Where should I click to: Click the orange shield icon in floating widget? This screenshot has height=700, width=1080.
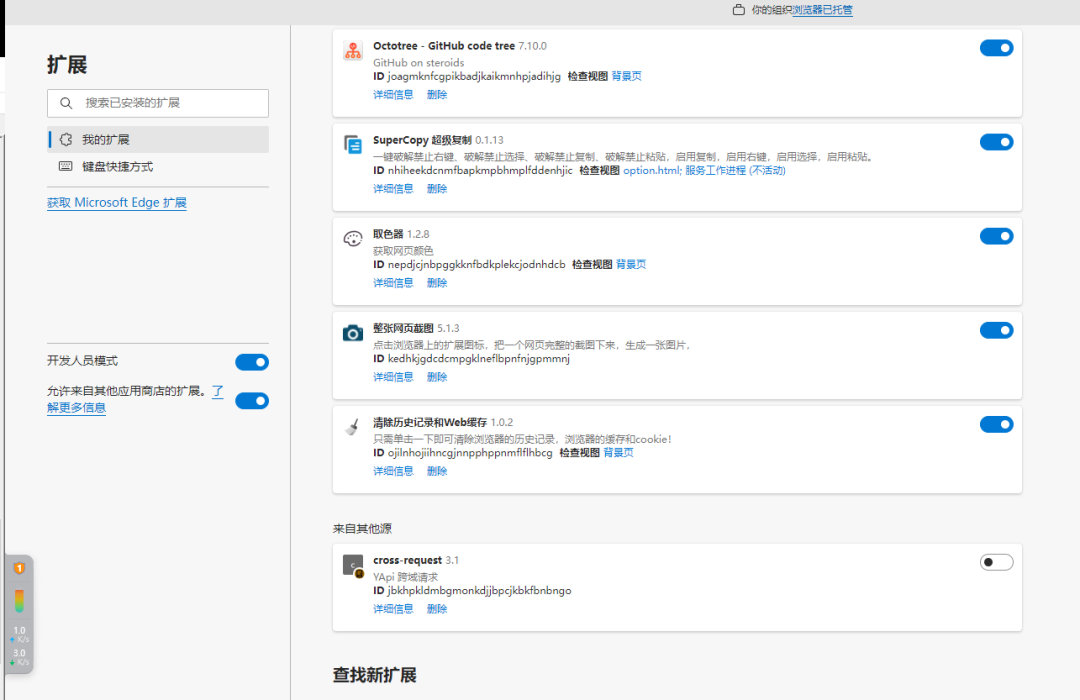19,568
